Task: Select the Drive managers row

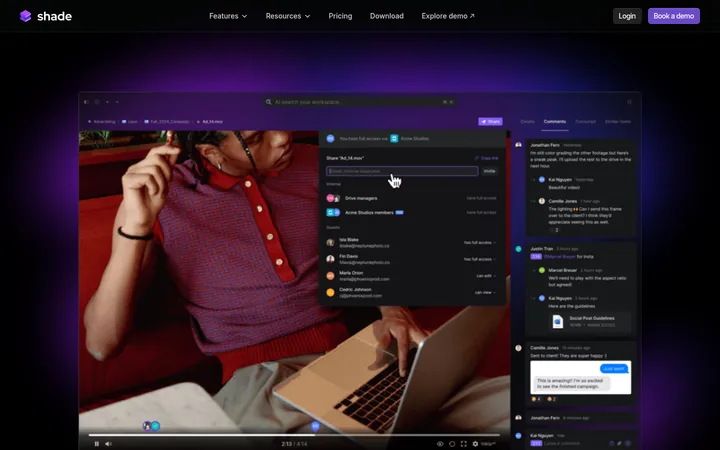Action: [411, 198]
